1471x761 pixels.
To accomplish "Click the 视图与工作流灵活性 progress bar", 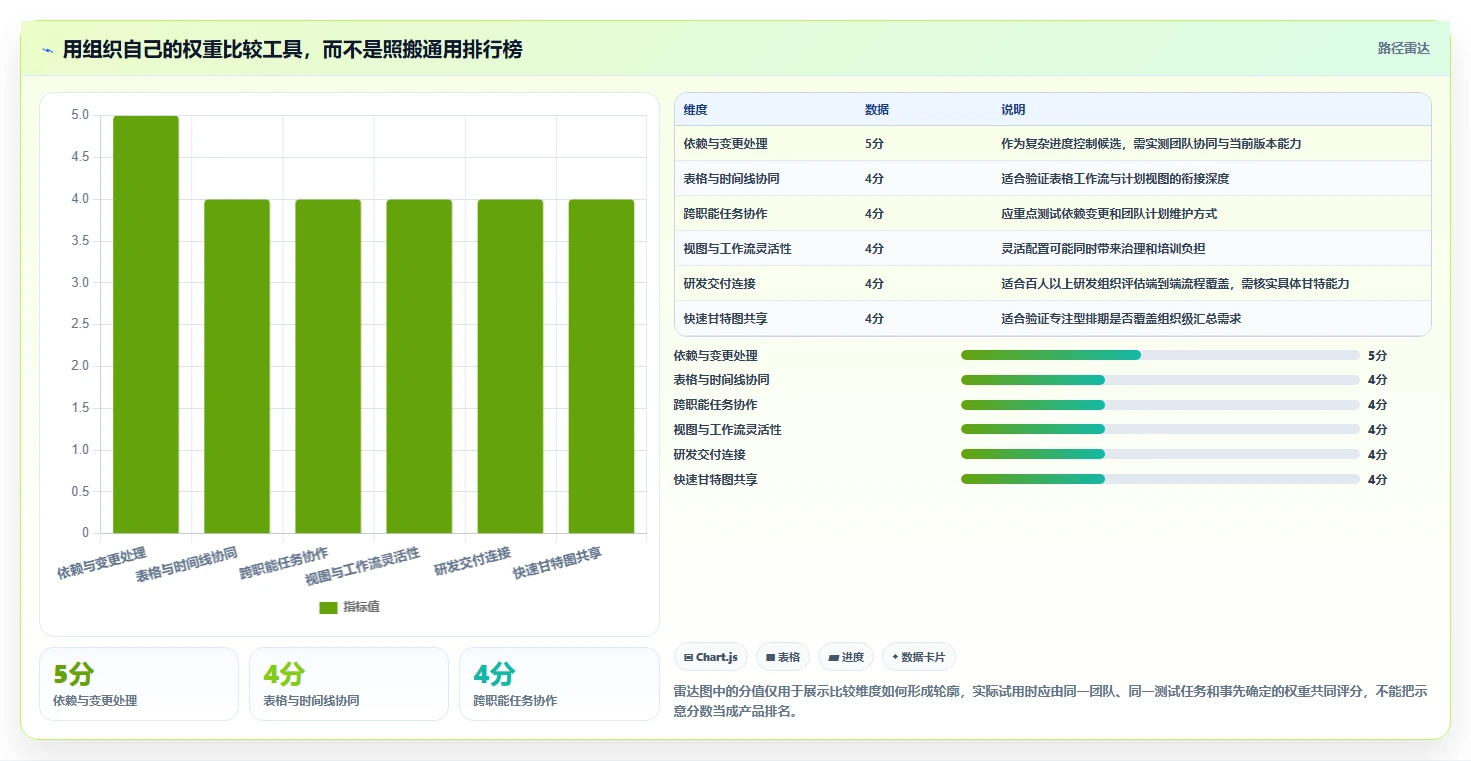I will coord(1160,429).
